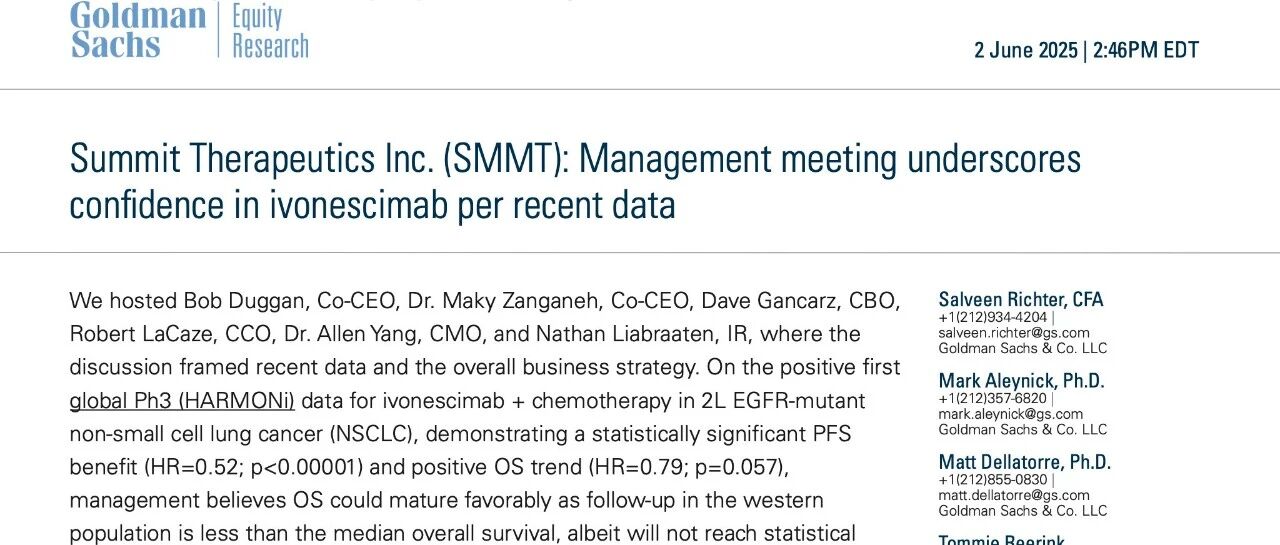
Task: Click the HR=0.79 OS trend text
Action: pyautogui.click(x=631, y=468)
